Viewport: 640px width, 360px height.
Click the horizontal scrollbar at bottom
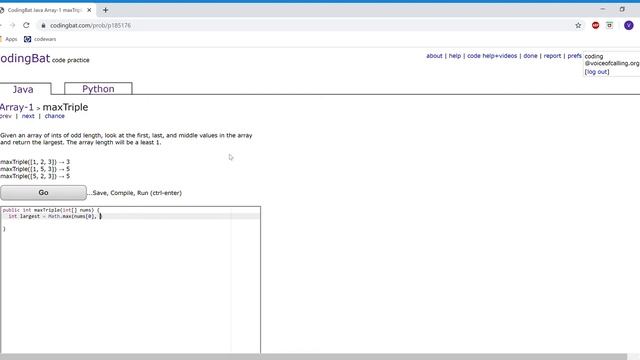pyautogui.click(x=313, y=357)
